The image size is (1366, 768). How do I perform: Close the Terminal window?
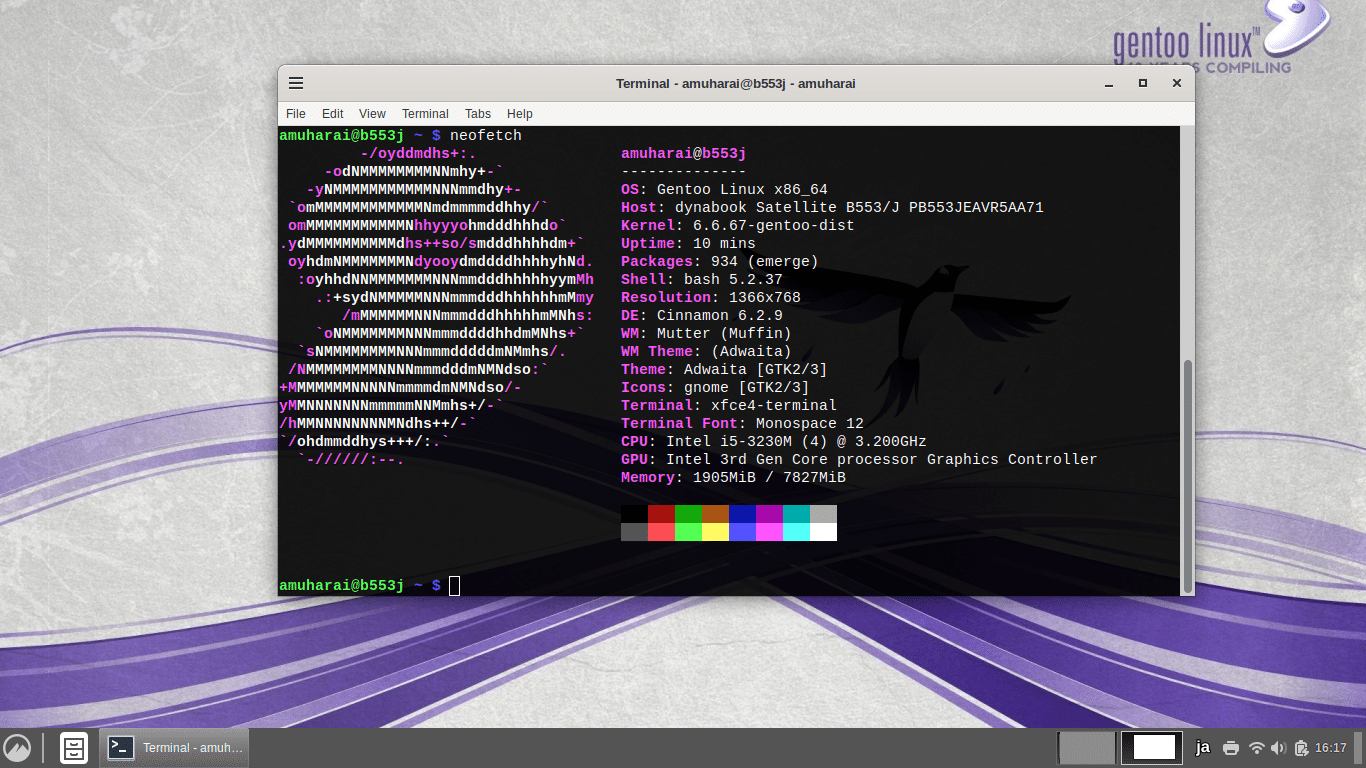click(x=1177, y=83)
